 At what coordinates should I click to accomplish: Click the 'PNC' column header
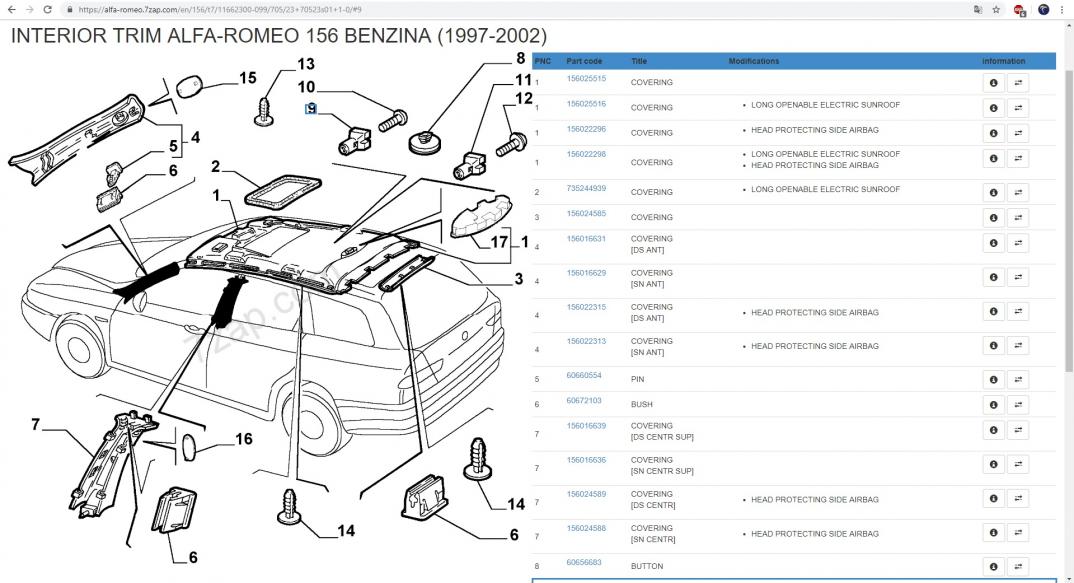(542, 61)
